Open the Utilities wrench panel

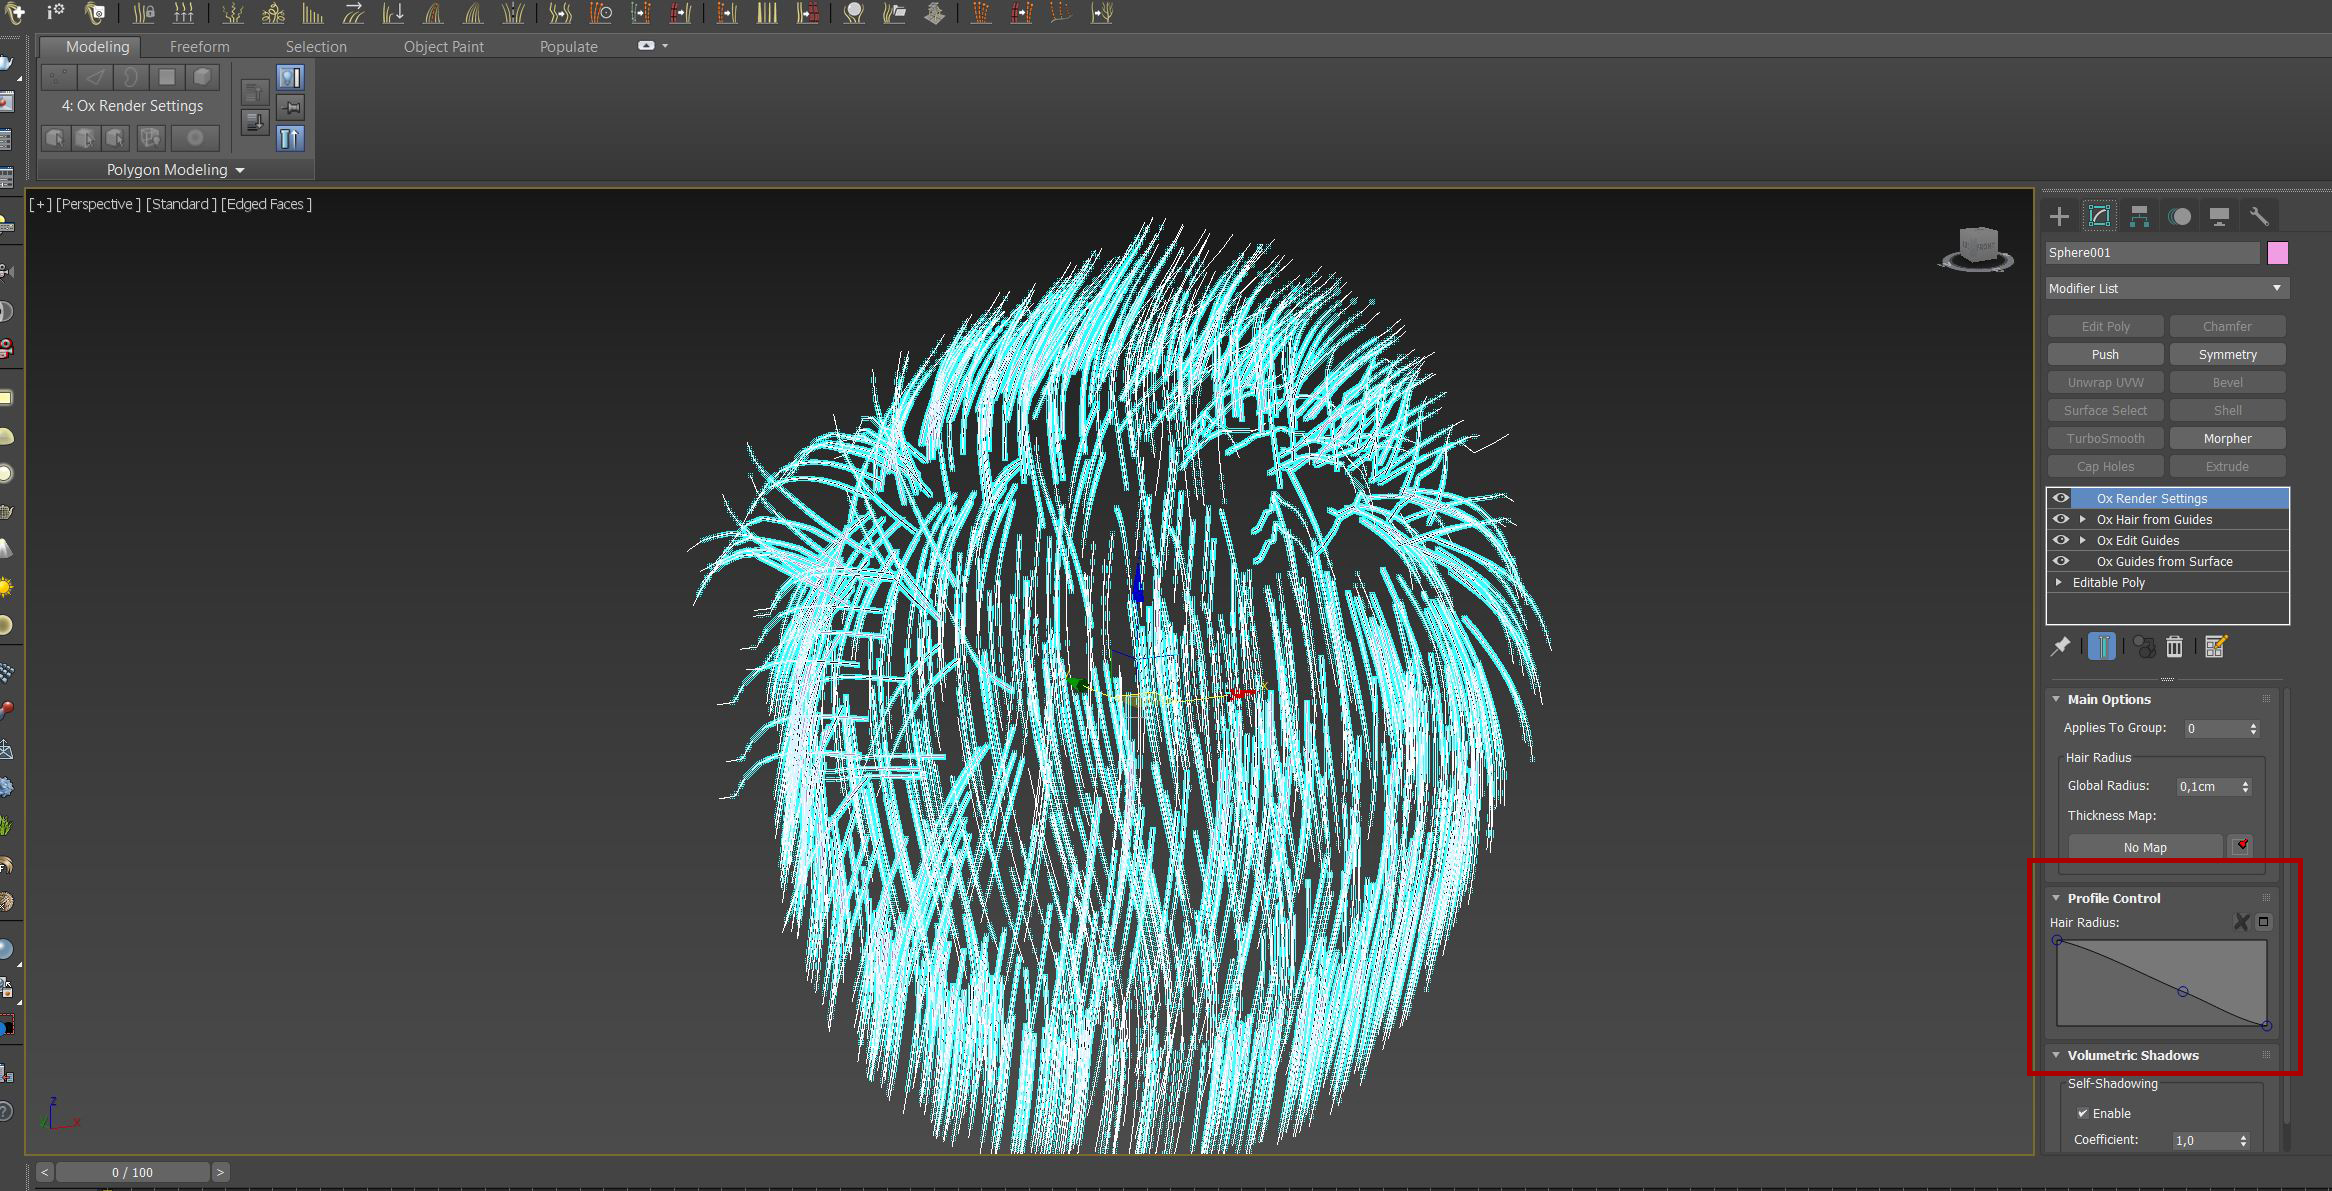pos(2259,216)
